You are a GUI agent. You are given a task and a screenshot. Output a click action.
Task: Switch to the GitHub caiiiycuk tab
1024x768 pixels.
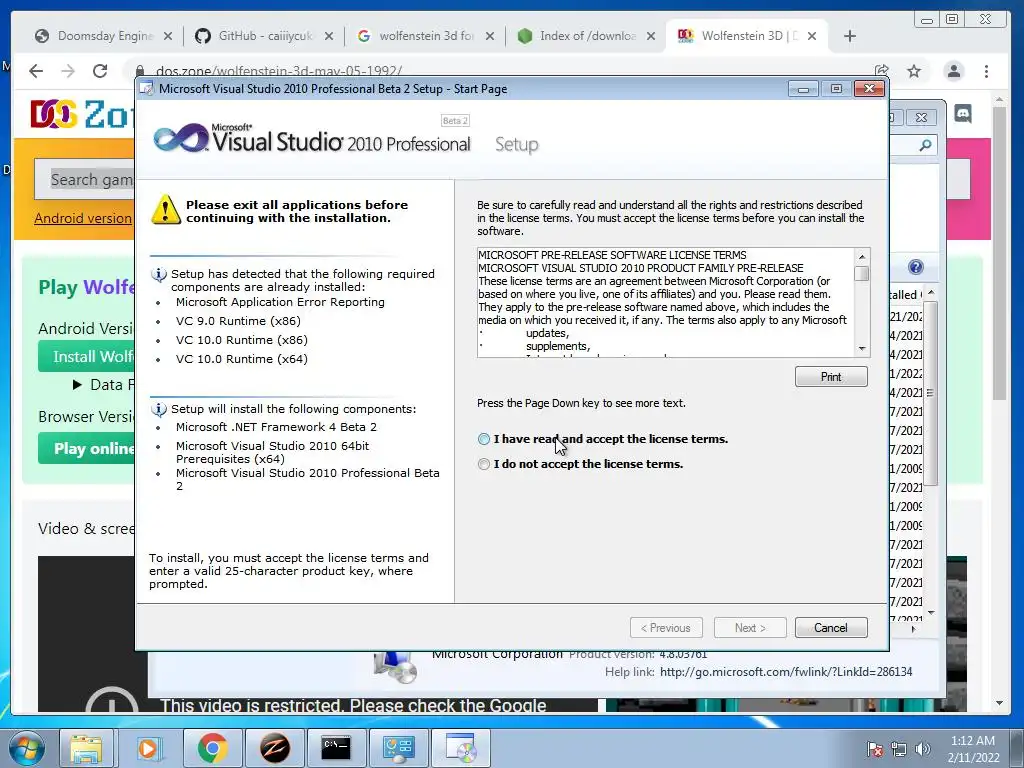tap(264, 36)
